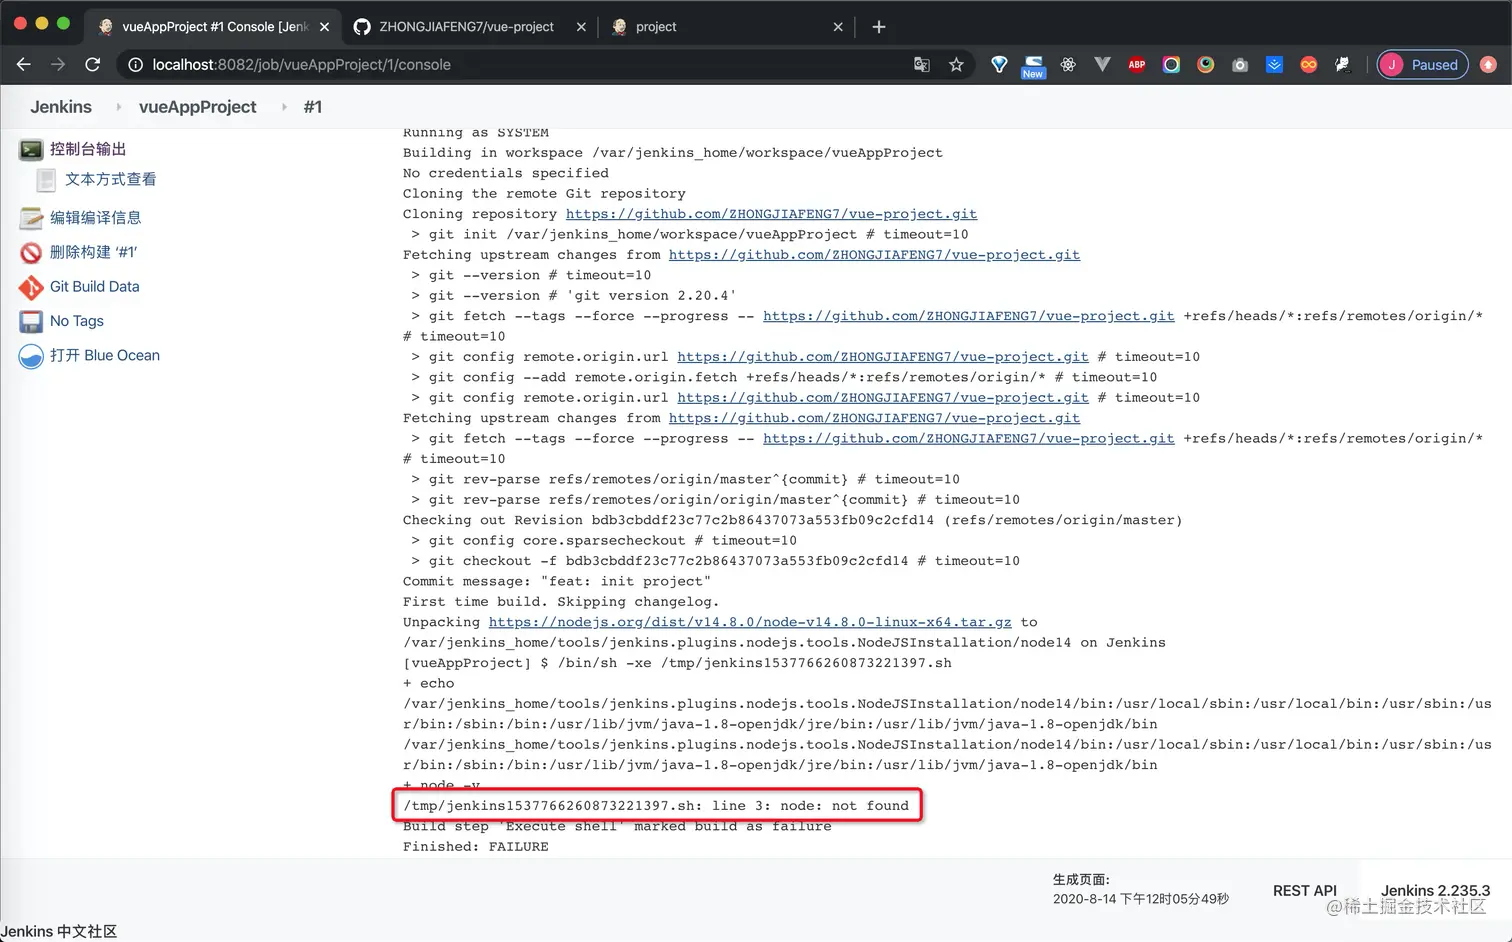Open the nodejs.org node-v14.8.0 tarball link
The width and height of the screenshot is (1512, 942).
[750, 622]
